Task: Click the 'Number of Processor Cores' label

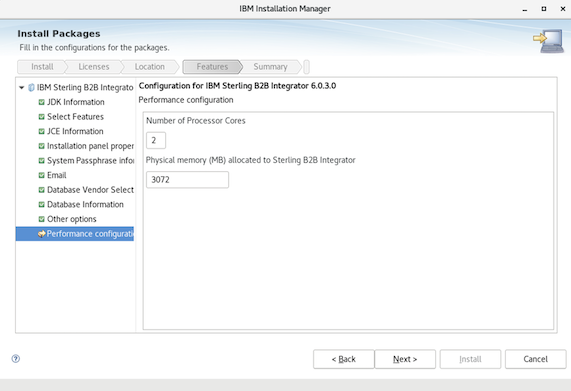Action: (x=196, y=121)
